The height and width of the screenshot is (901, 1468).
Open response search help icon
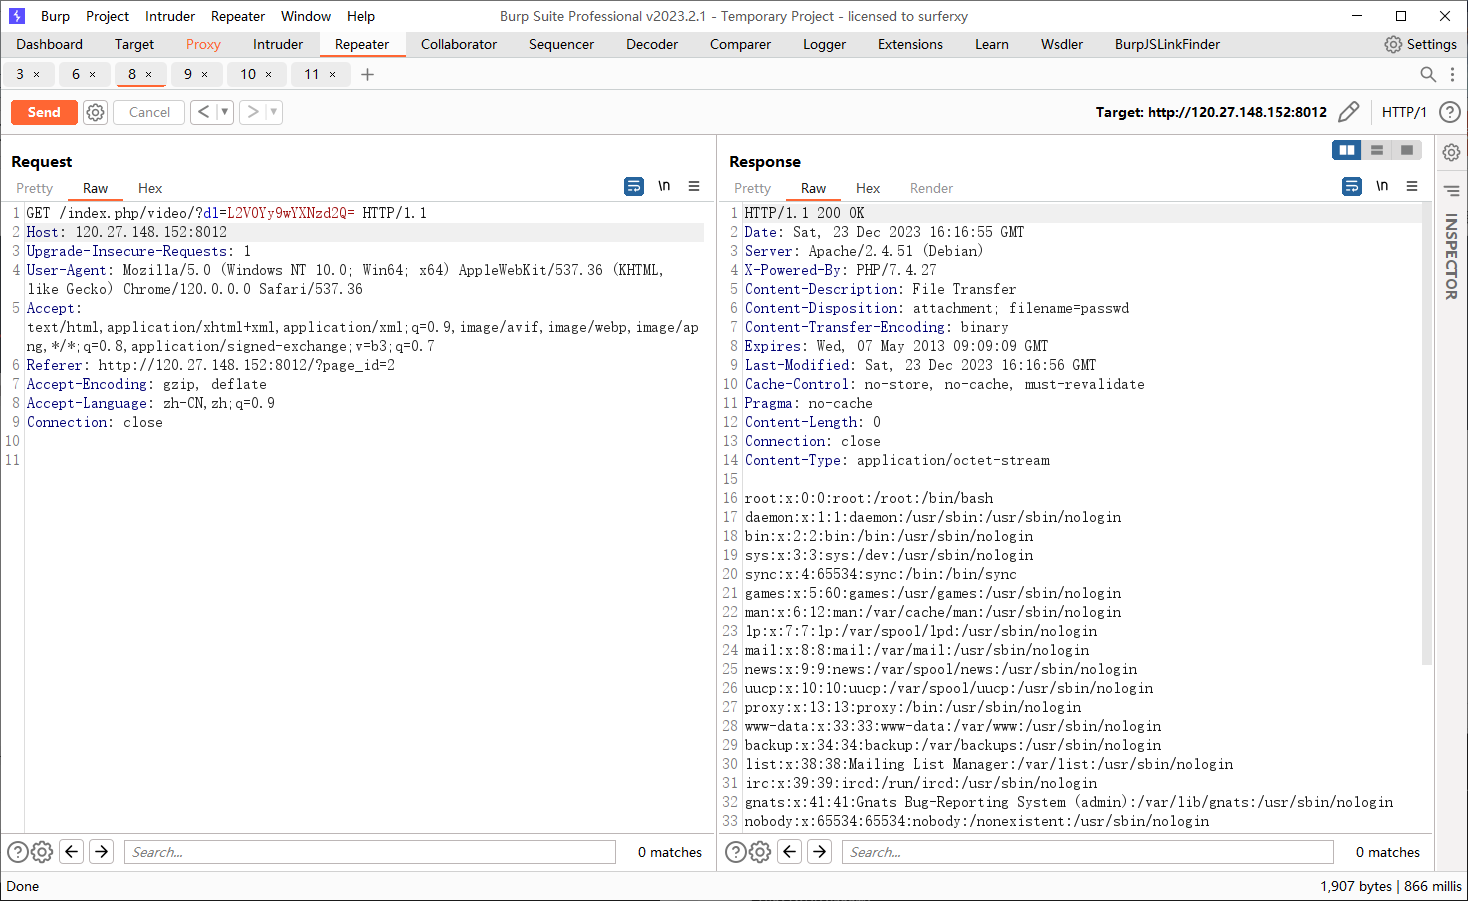click(736, 852)
